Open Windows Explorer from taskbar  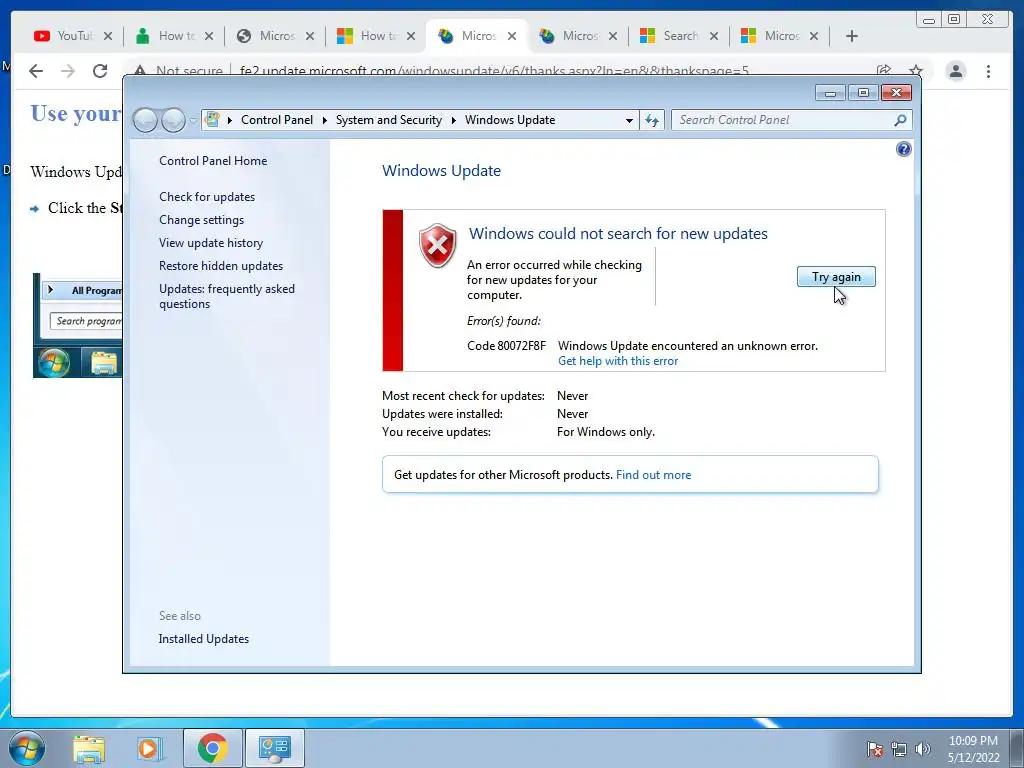pos(89,748)
